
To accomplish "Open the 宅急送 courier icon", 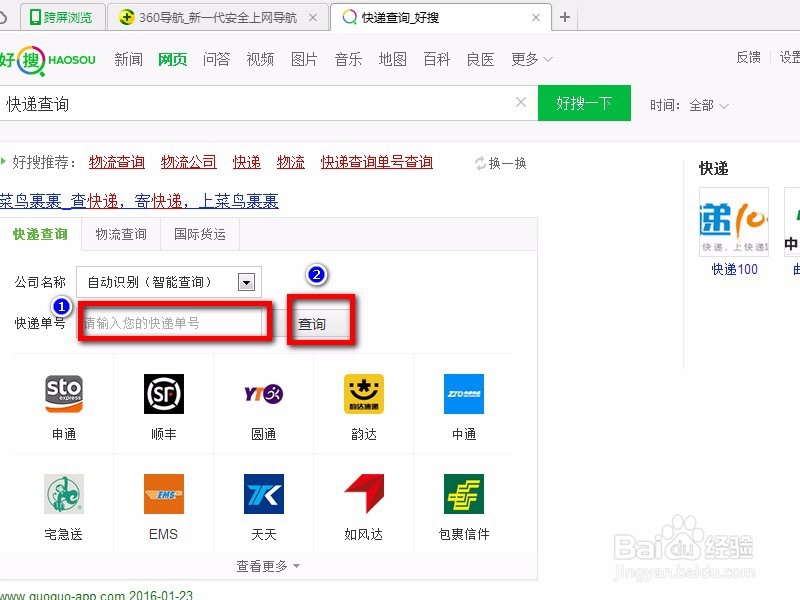I will point(64,494).
